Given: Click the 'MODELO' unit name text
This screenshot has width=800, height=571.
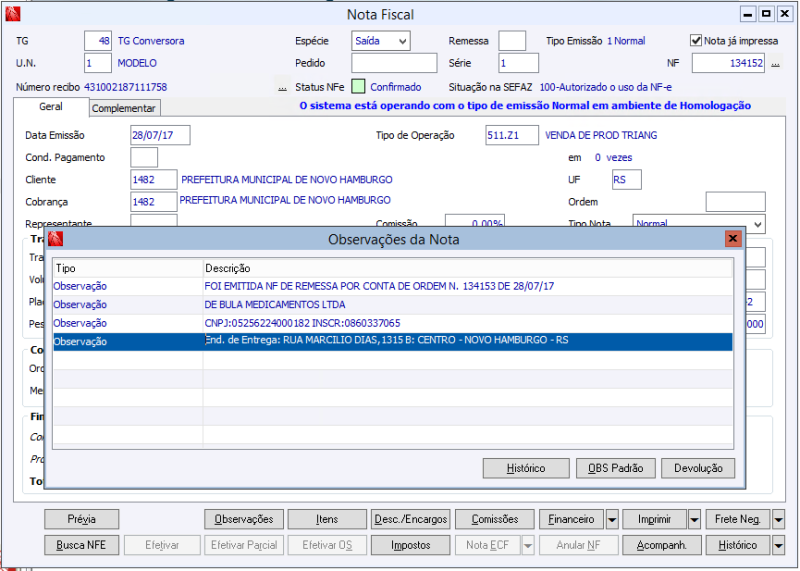Looking at the screenshot, I should click(x=137, y=63).
